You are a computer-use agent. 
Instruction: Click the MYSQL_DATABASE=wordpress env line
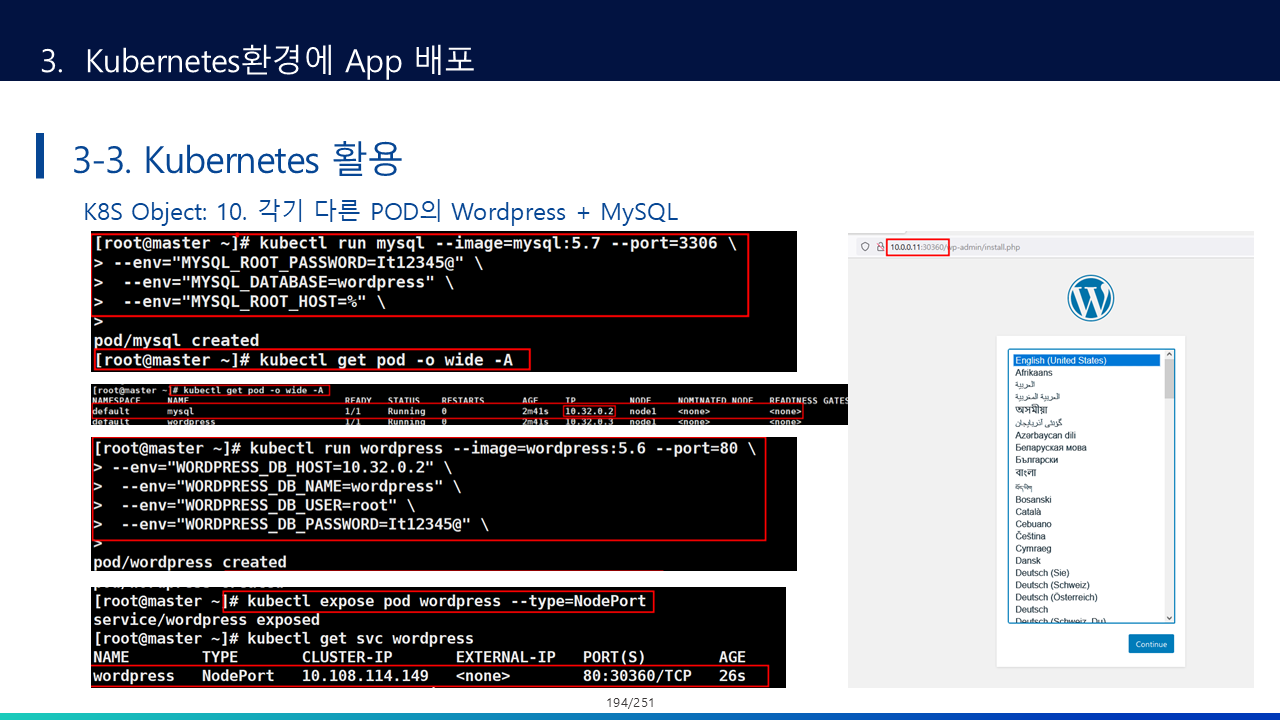(x=274, y=283)
